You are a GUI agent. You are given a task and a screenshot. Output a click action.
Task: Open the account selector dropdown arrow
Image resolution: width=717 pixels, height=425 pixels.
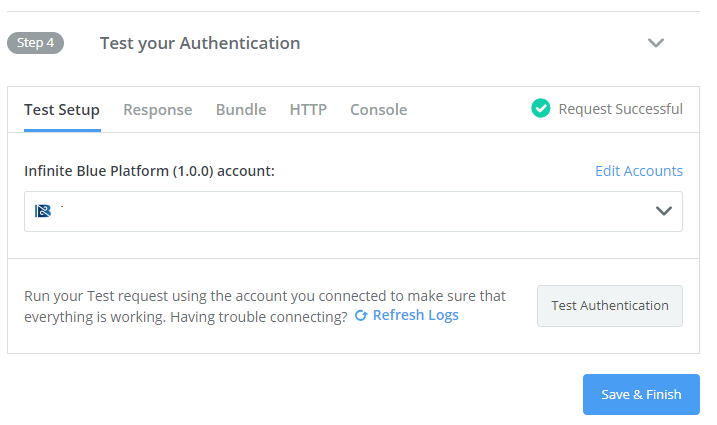coord(663,211)
